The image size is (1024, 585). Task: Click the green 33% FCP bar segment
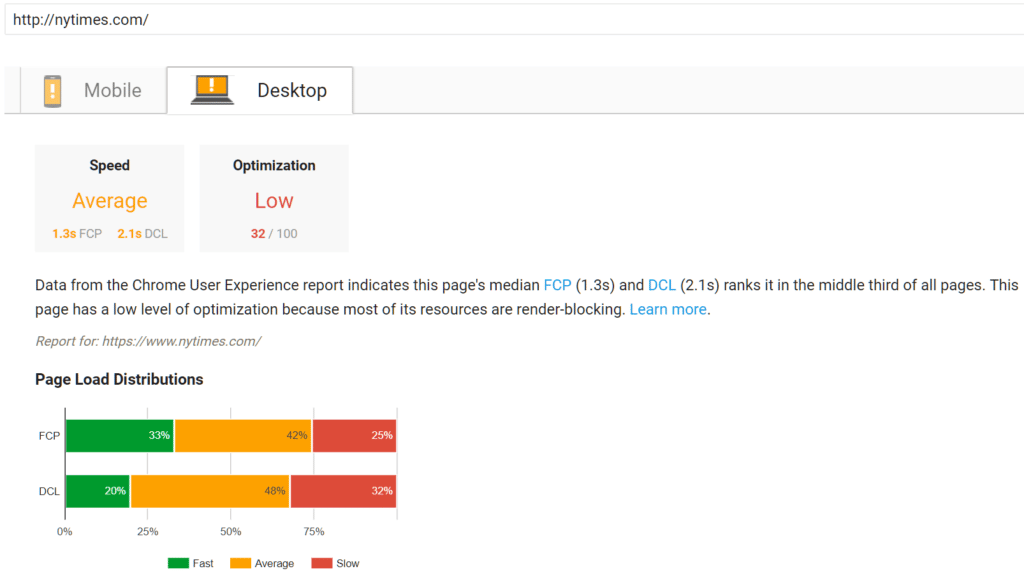pyautogui.click(x=120, y=435)
